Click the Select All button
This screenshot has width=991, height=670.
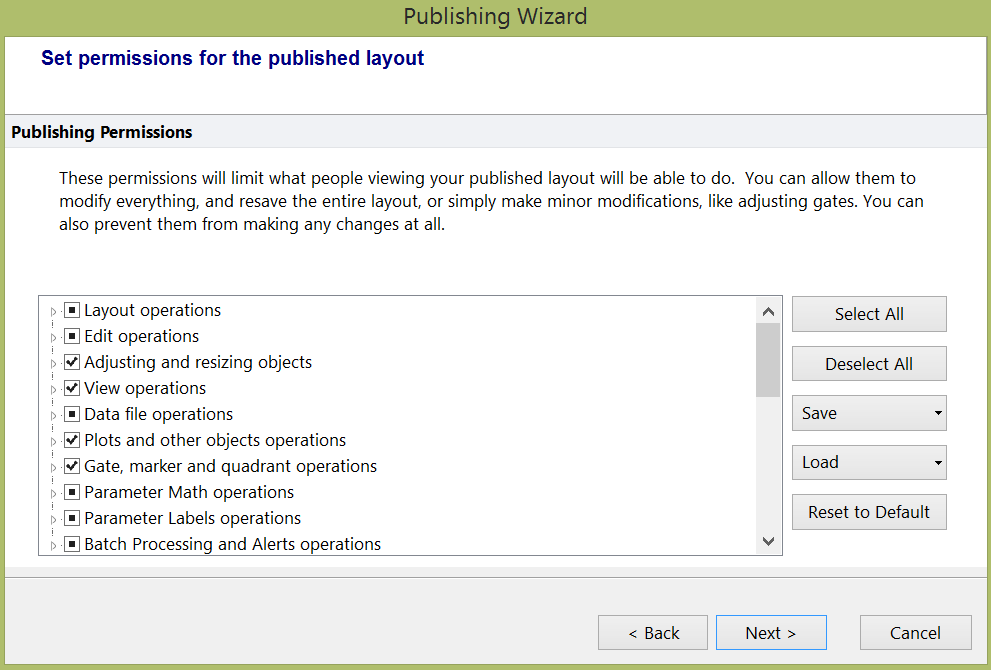point(868,314)
